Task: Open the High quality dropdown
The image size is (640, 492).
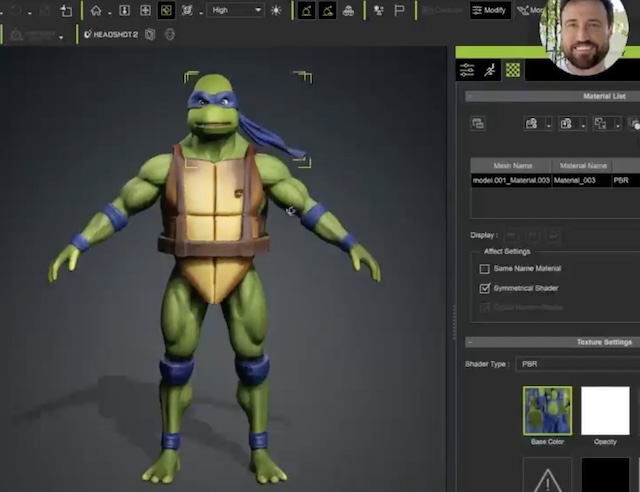Action: coord(236,10)
